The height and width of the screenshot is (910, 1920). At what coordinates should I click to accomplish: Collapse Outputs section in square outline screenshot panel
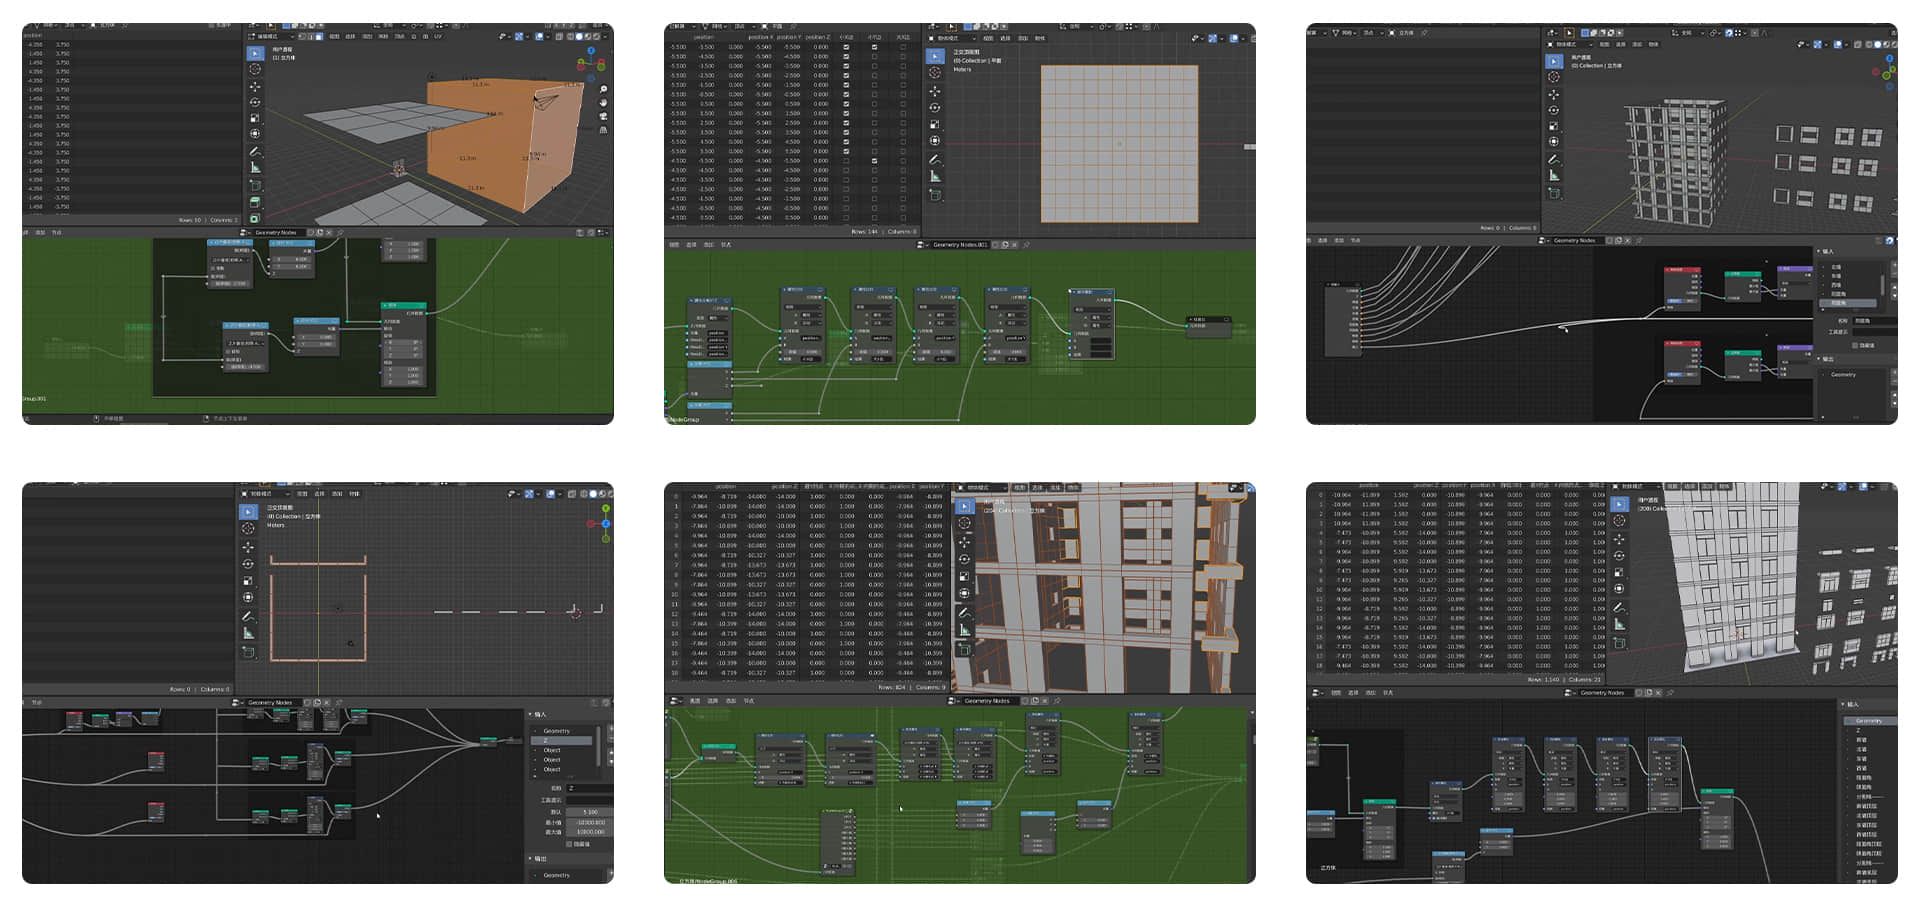coord(530,859)
